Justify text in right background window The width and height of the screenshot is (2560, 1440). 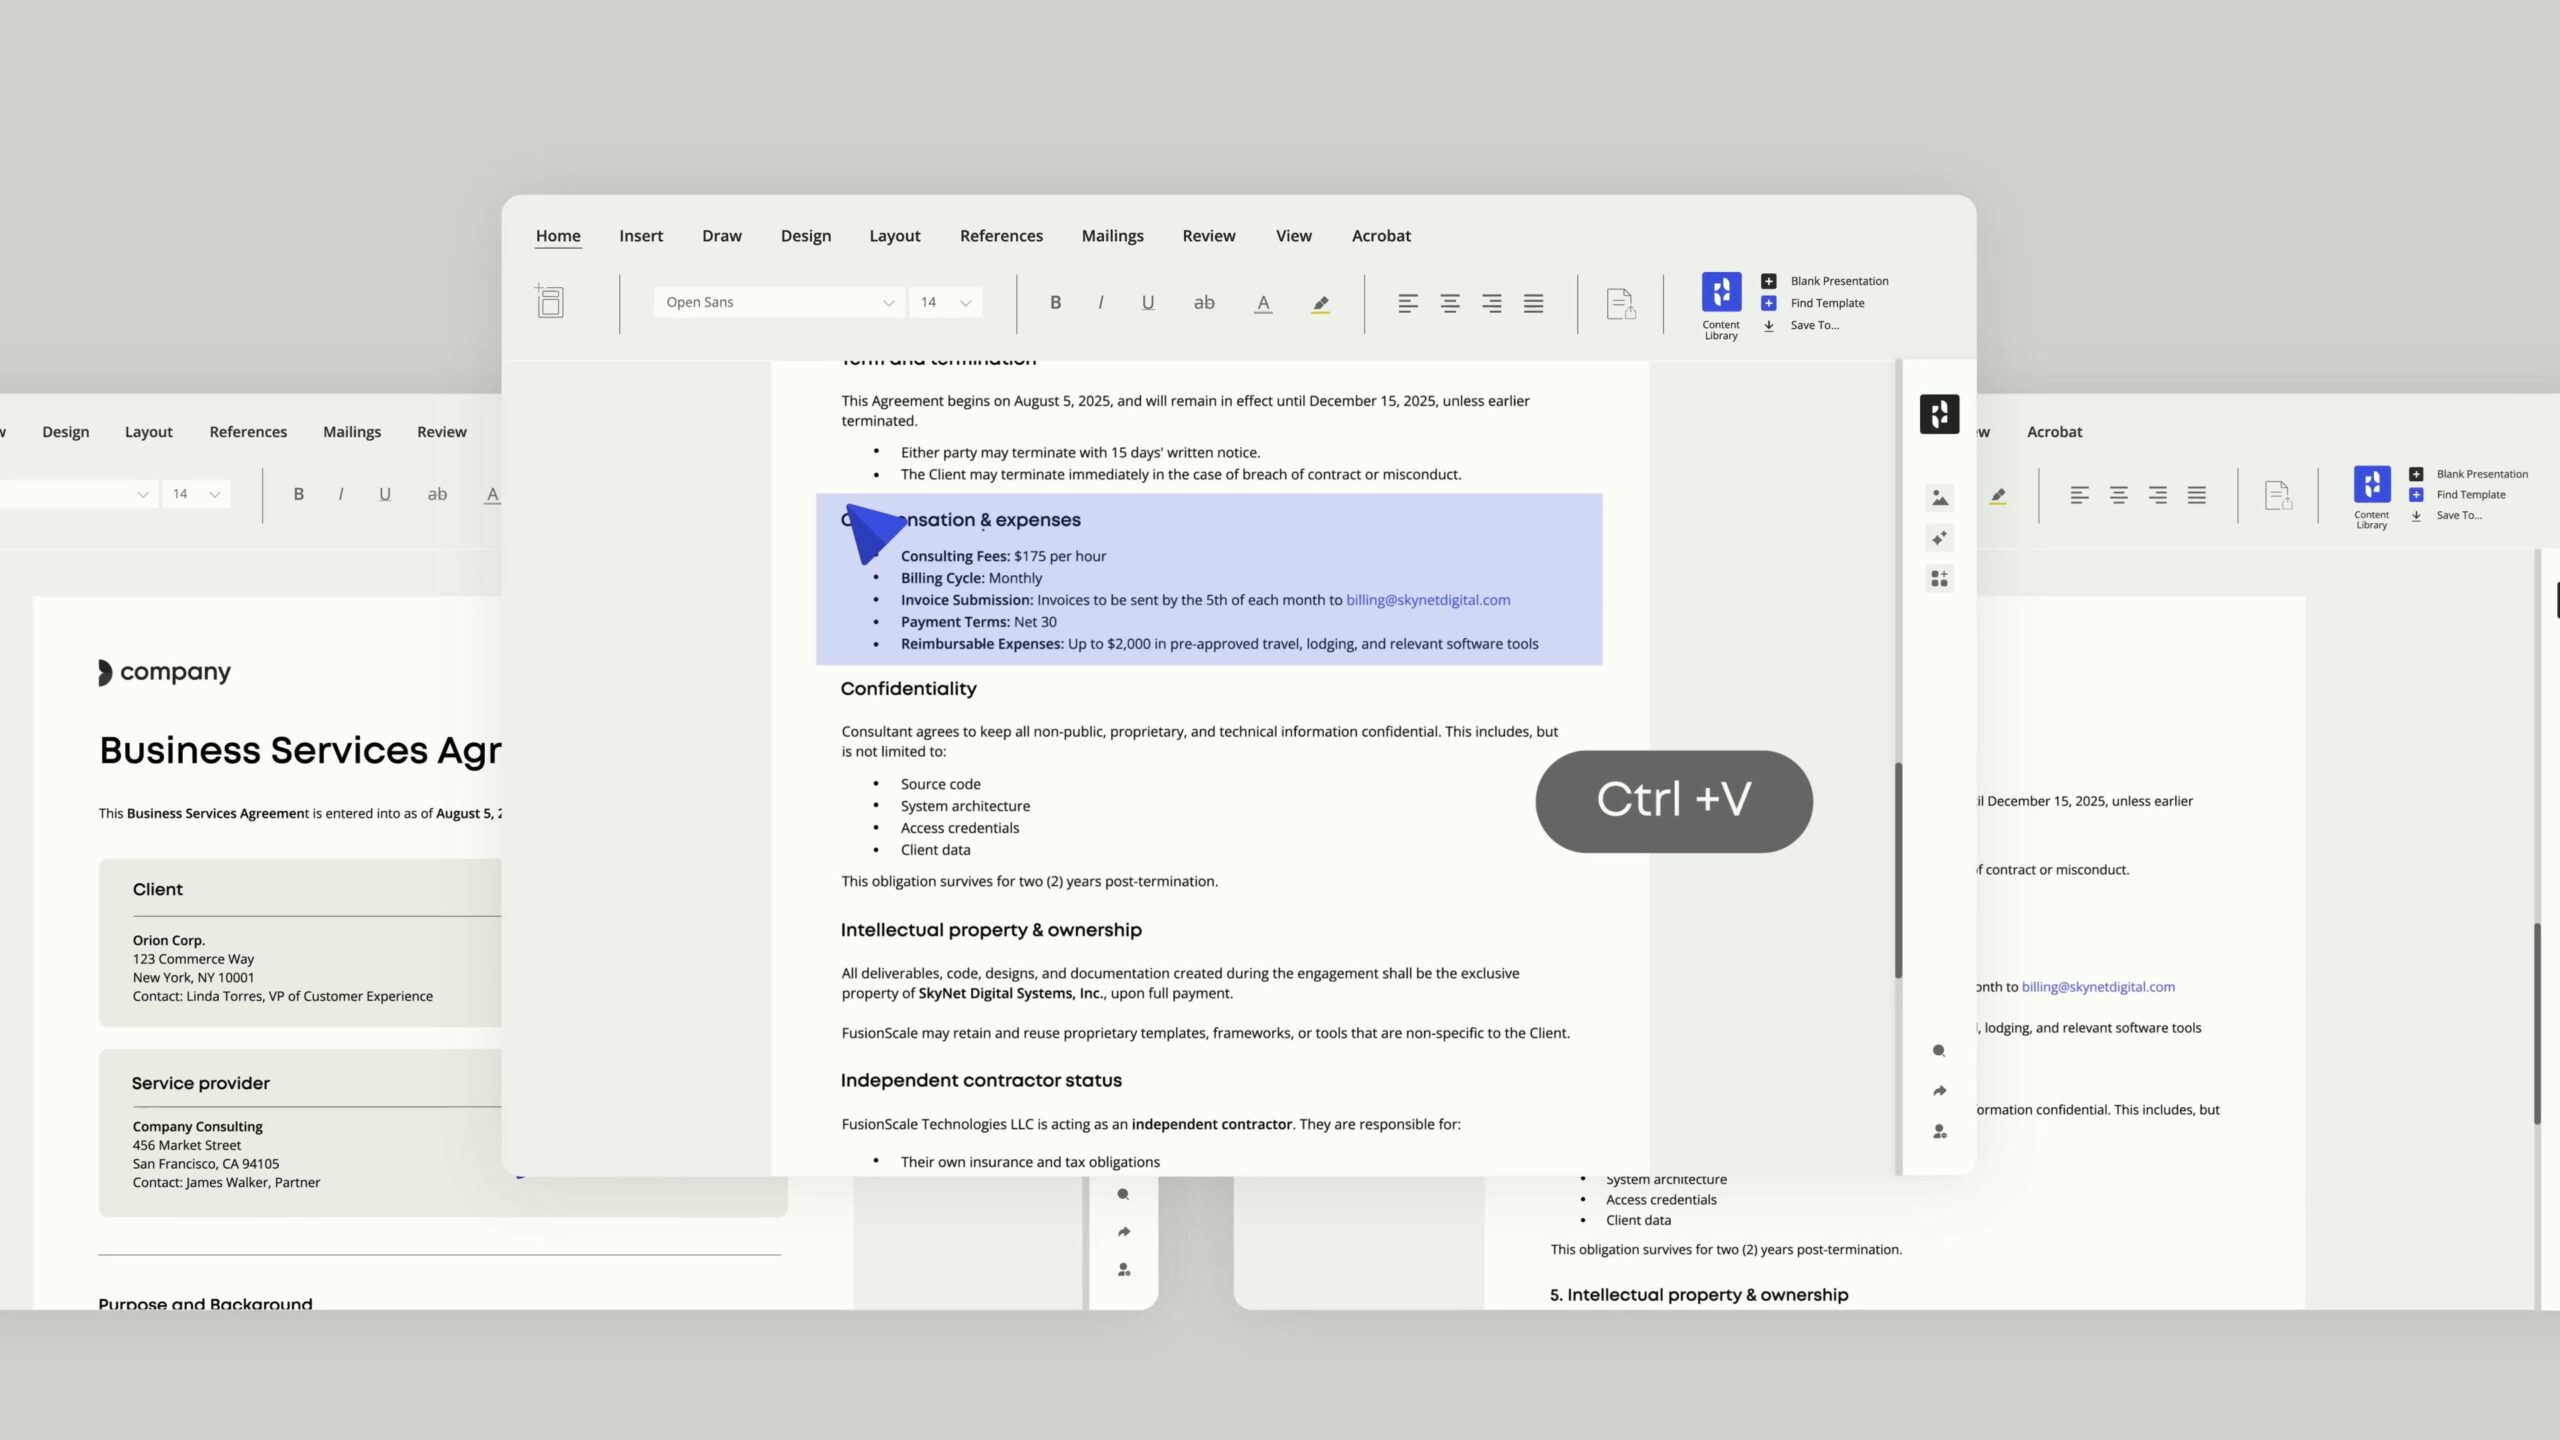pos(2197,495)
